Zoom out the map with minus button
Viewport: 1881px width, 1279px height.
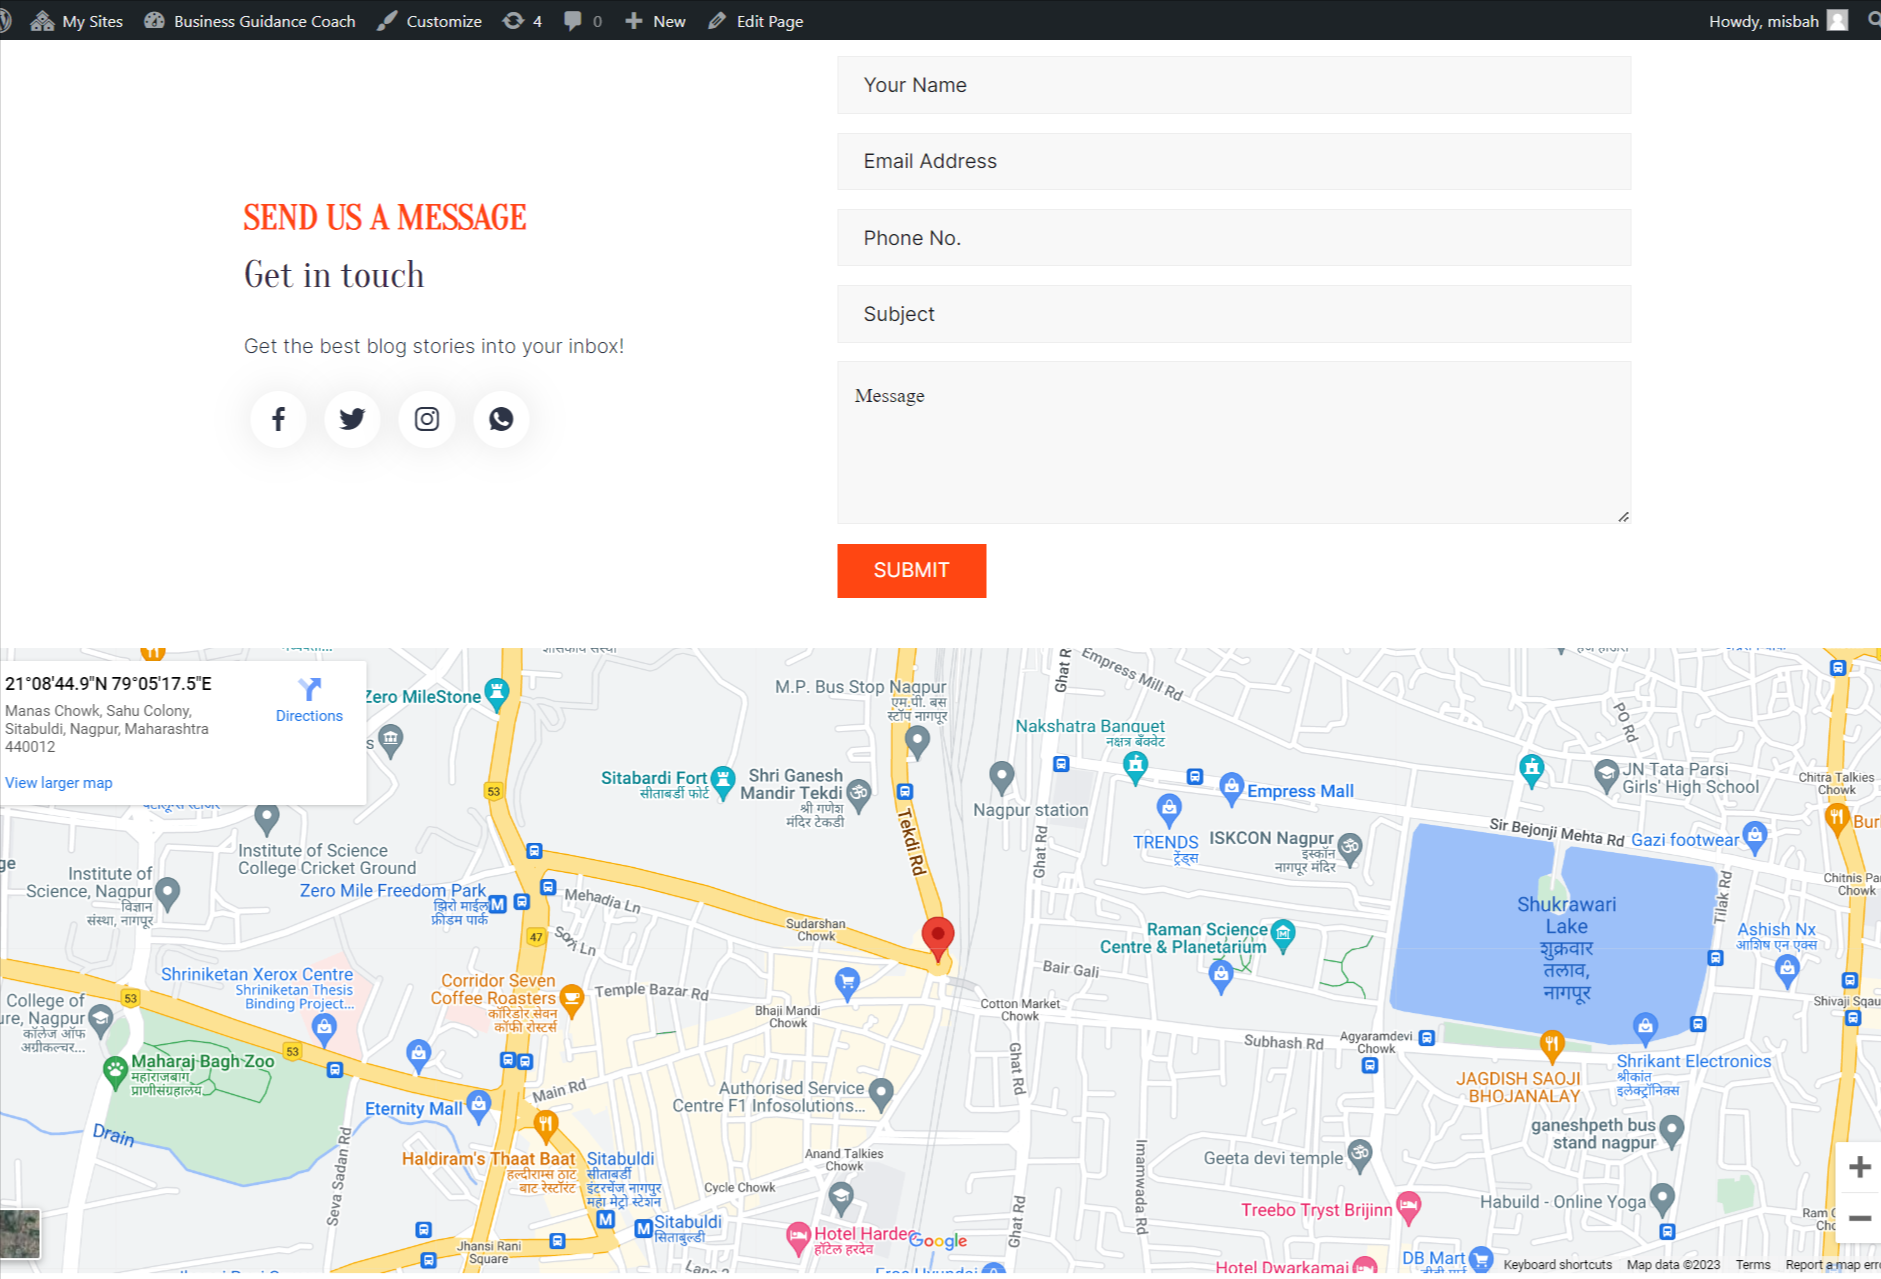[x=1859, y=1218]
